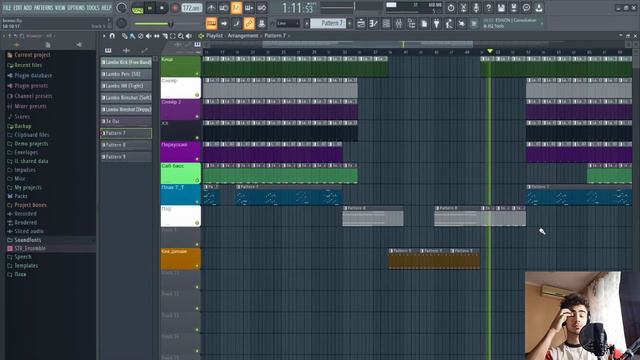640x360 pixels.
Task: Toggle the metronome icon
Action: coord(211,8)
